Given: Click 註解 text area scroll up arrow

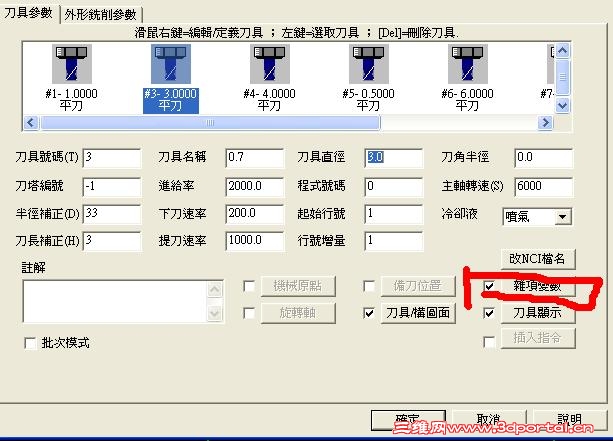Looking at the screenshot, I should coord(215,290).
